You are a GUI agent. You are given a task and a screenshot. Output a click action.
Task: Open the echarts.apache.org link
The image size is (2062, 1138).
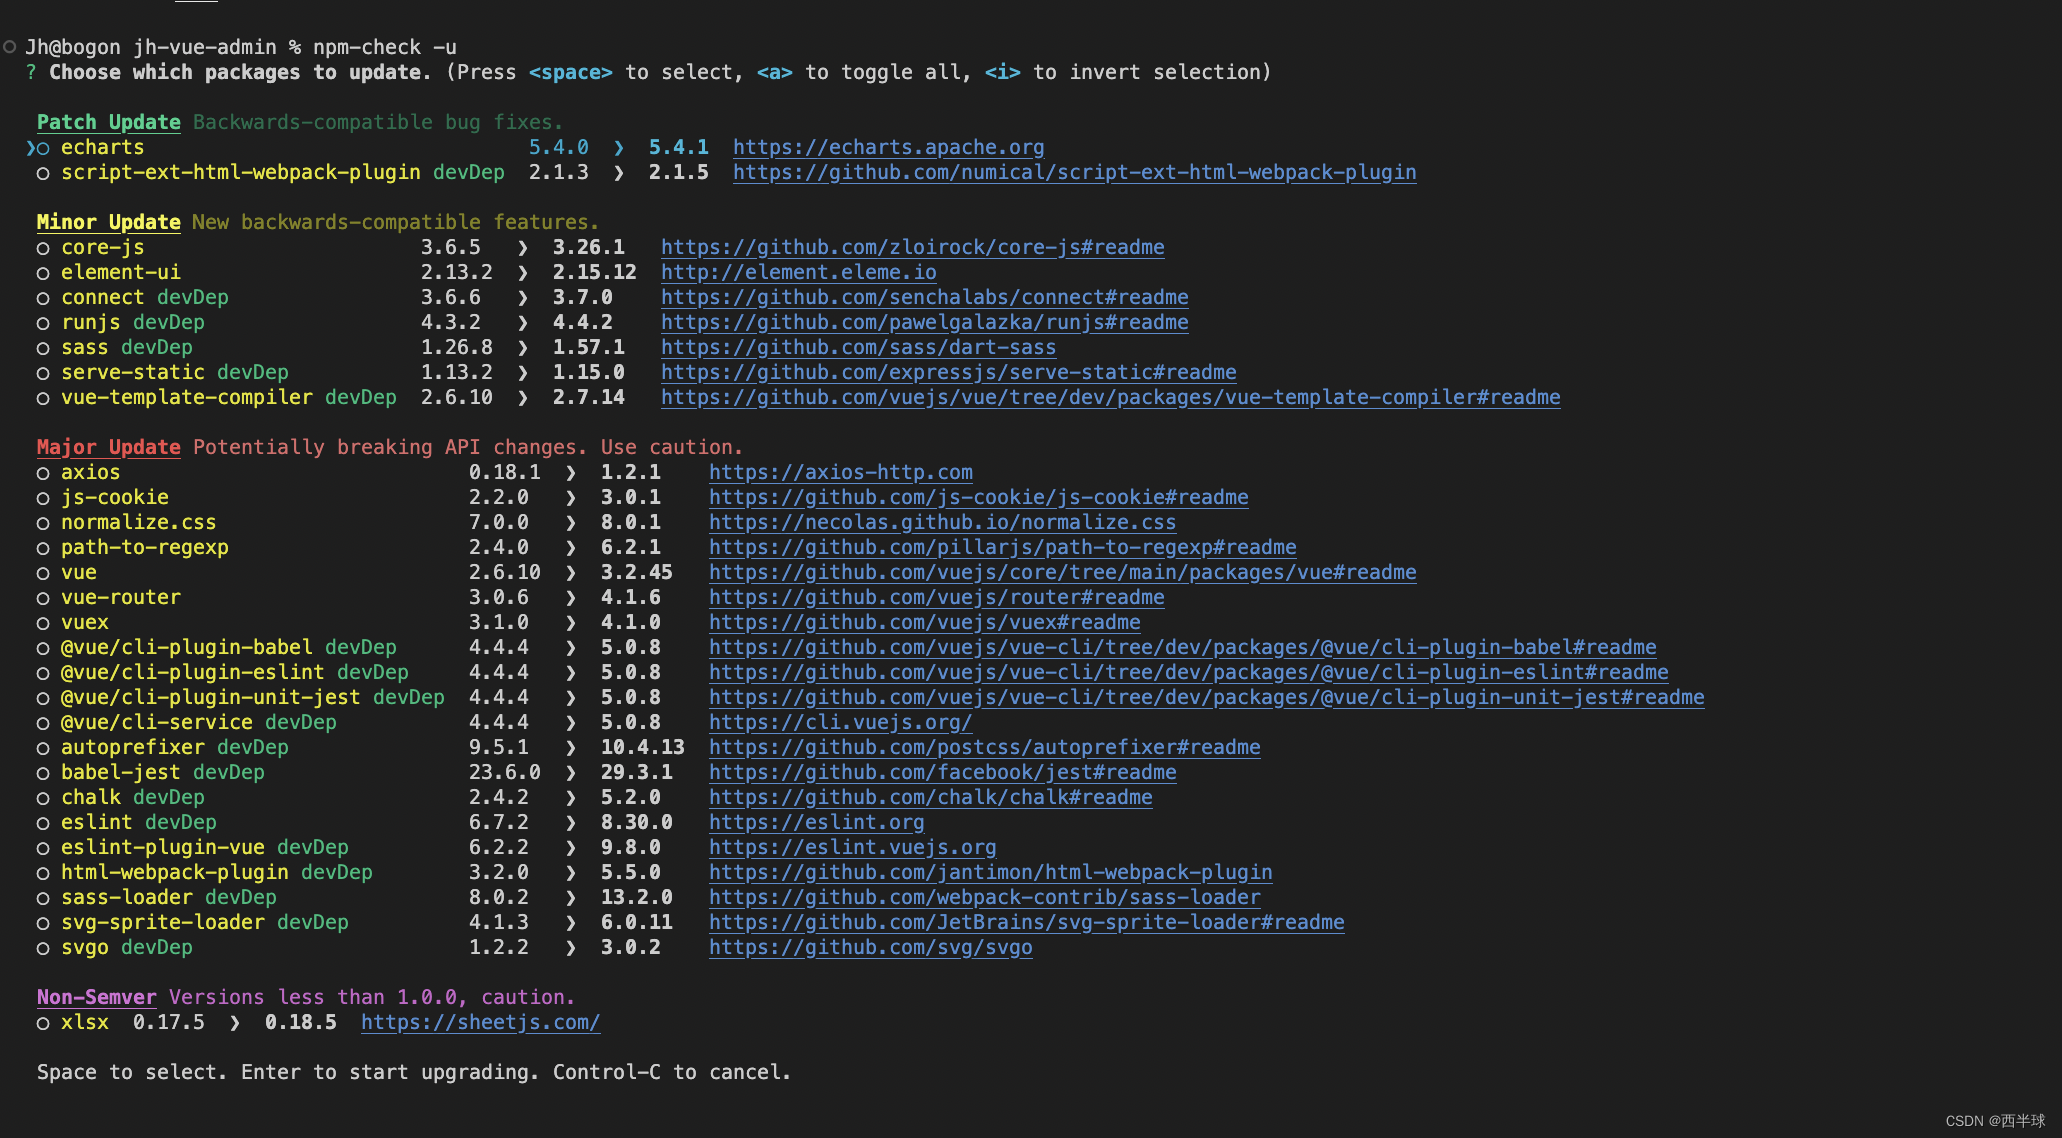tap(888, 148)
